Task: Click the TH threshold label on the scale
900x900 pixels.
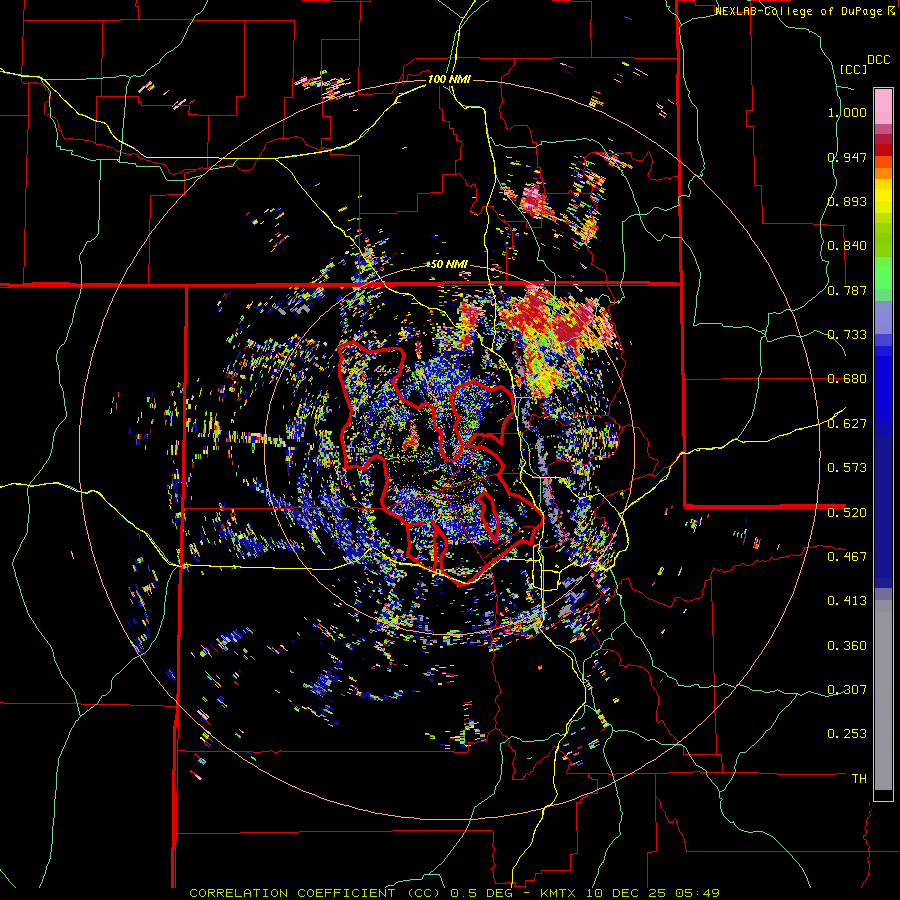Action: [859, 779]
